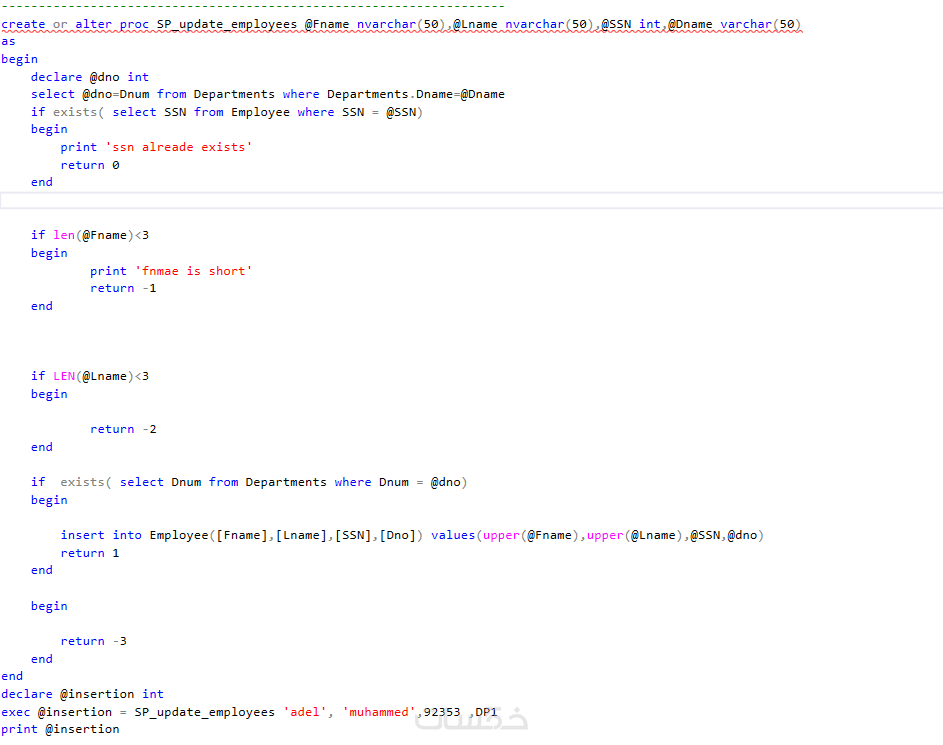Screen dimensions: 943x745
Task: Click the string 'fnmae is short'
Action: (x=194, y=271)
